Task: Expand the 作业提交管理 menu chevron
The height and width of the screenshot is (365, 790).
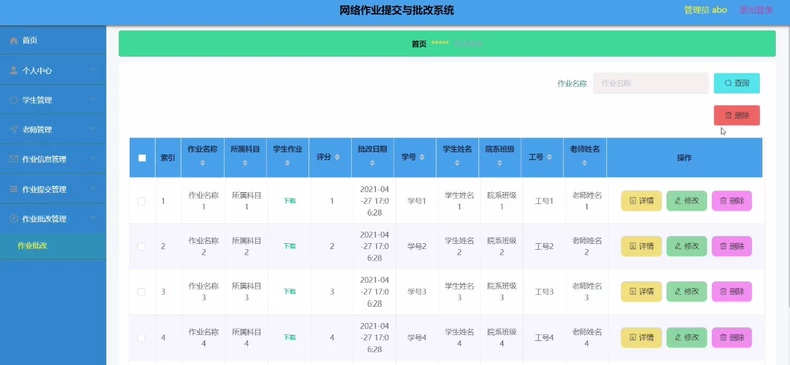Action: coord(93,189)
